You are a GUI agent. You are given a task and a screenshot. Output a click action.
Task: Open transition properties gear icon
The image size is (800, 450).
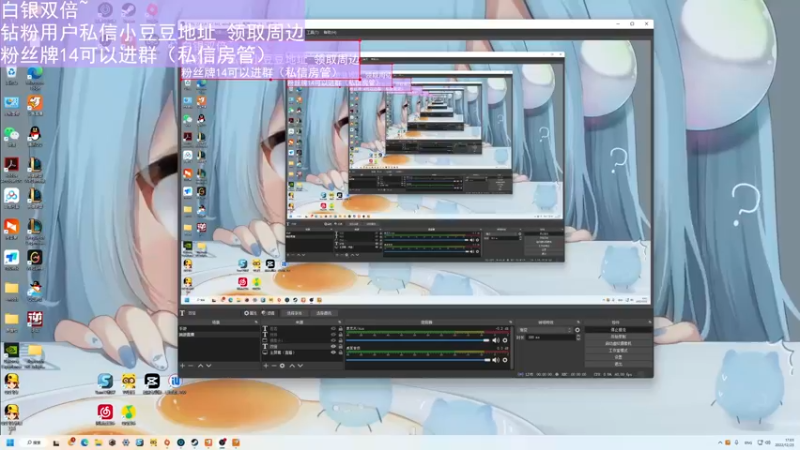click(x=578, y=330)
